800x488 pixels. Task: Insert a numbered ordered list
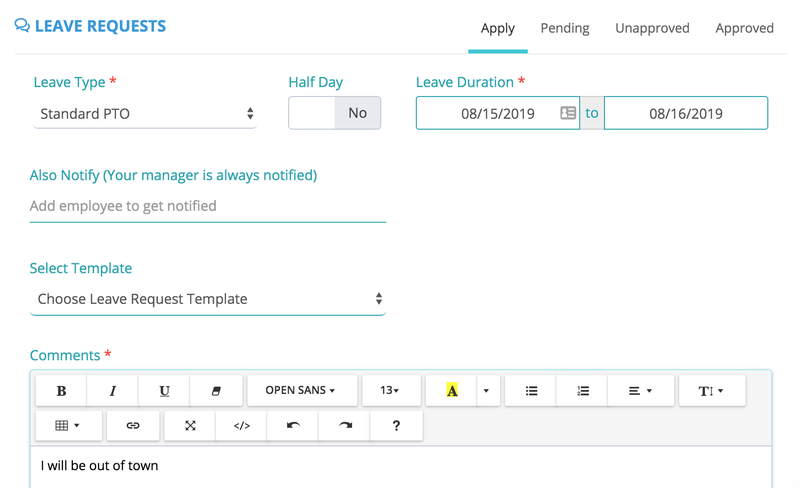582,391
